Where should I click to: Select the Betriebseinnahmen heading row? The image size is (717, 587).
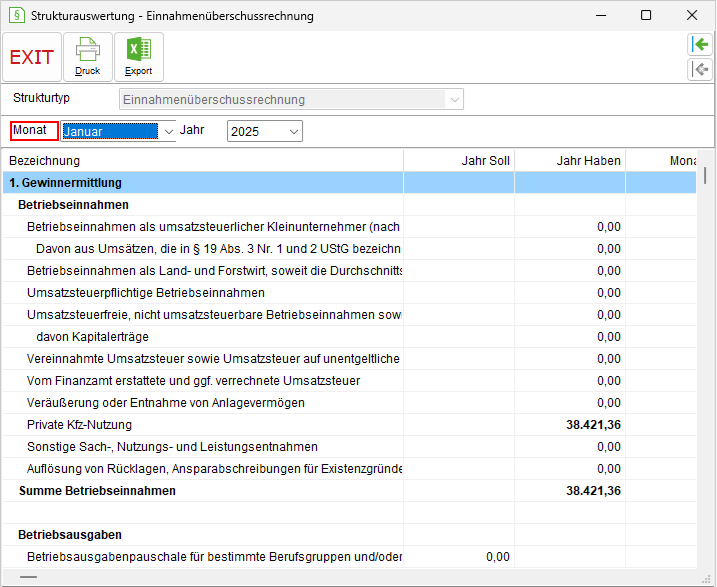click(349, 205)
